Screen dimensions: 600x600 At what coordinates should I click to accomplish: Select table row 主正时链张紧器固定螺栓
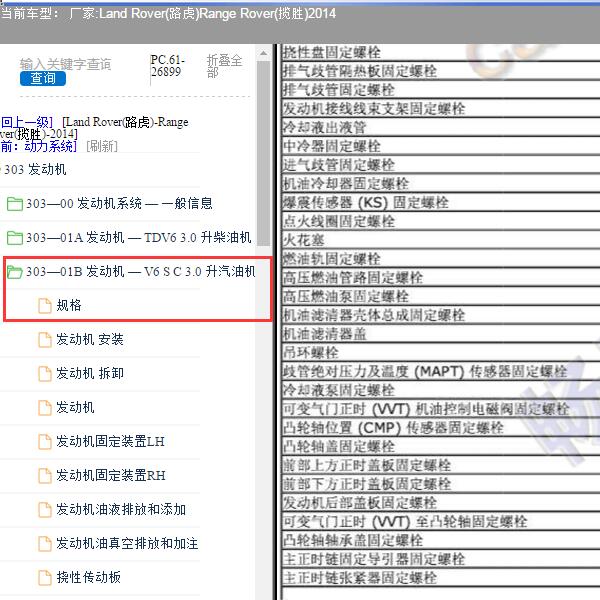440,577
